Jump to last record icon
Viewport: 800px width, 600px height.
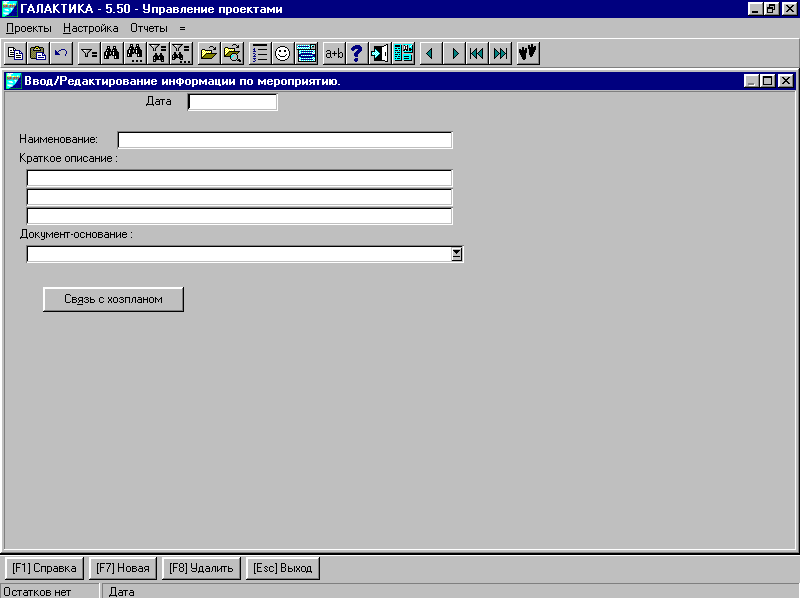pos(501,53)
